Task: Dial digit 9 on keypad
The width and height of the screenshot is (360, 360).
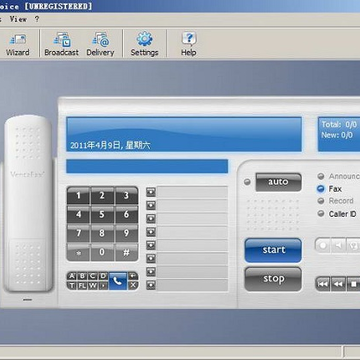Action: (x=126, y=233)
